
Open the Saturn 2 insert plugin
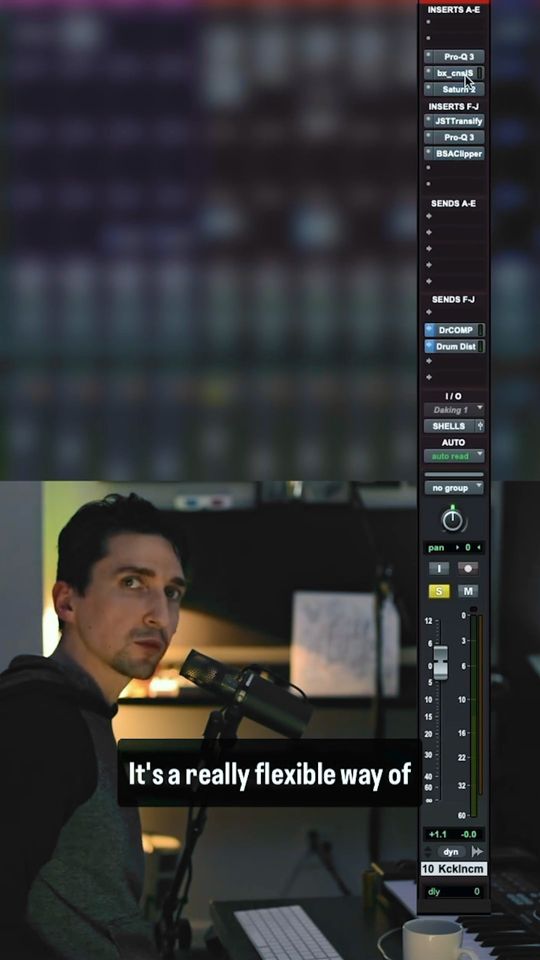(459, 89)
